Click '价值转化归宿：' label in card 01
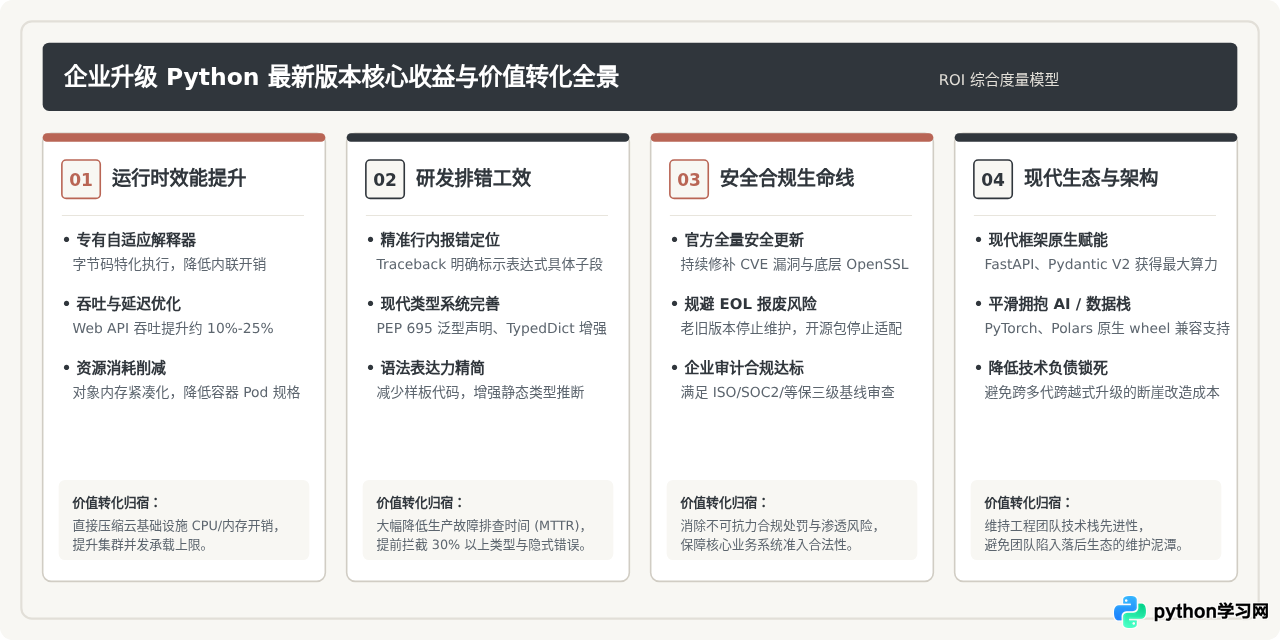This screenshot has width=1280, height=640. point(117,503)
